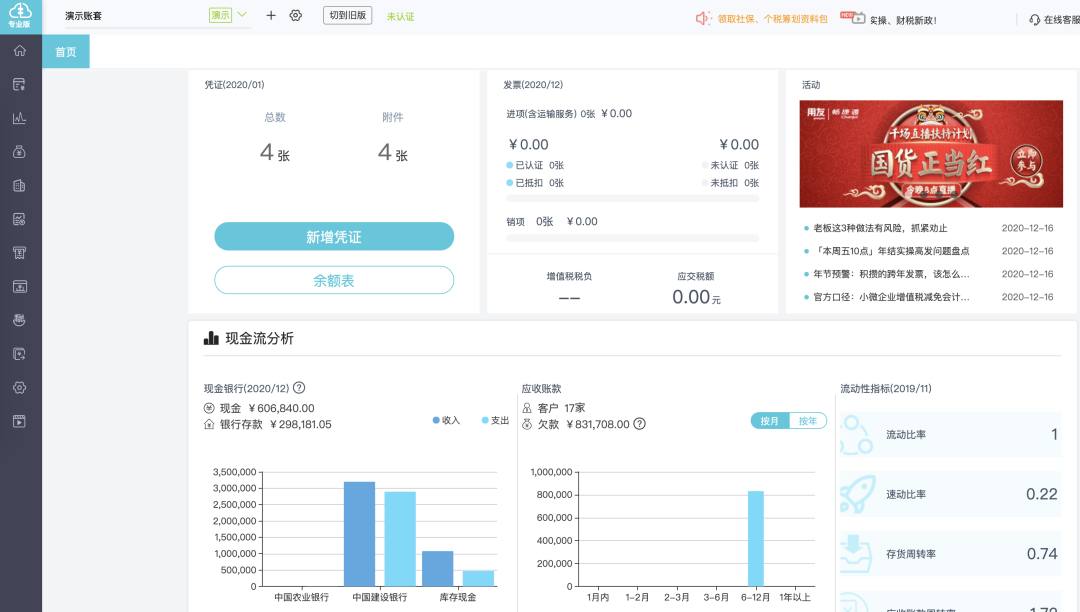The image size is (1080, 612).
Task: Click the help icon next to 现金银行(2020/12)
Action: [299, 388]
